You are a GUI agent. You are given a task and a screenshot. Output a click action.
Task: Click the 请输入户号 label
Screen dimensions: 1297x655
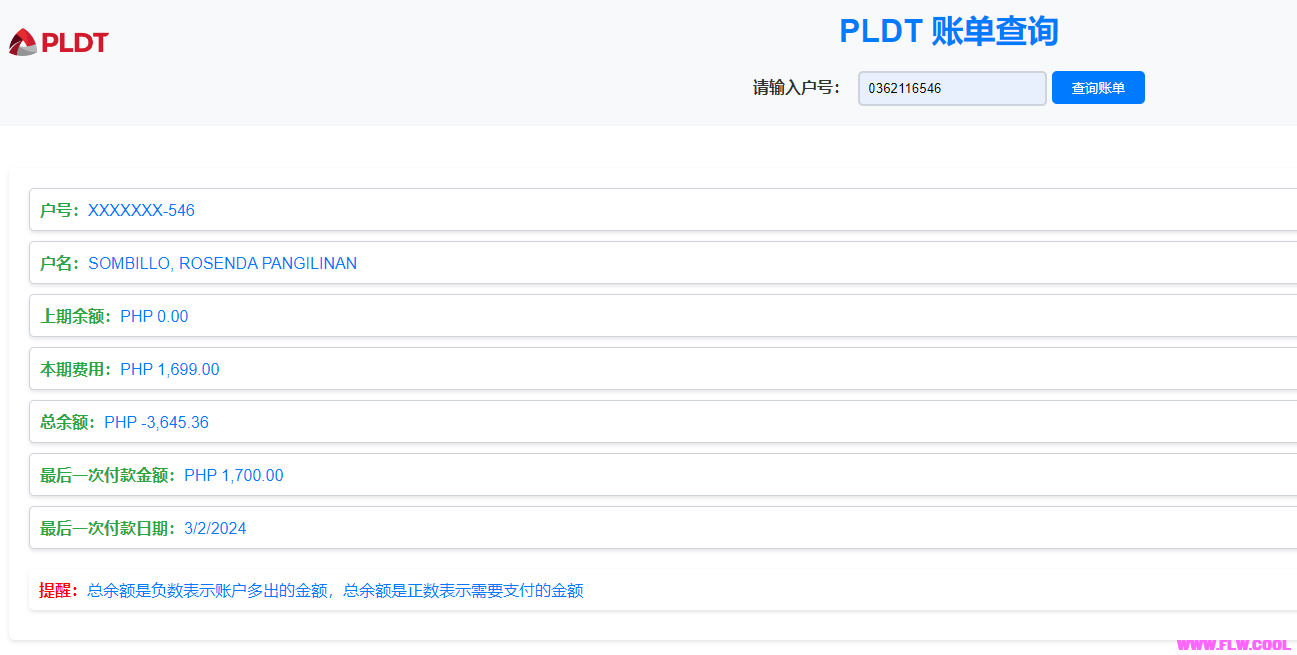(797, 88)
